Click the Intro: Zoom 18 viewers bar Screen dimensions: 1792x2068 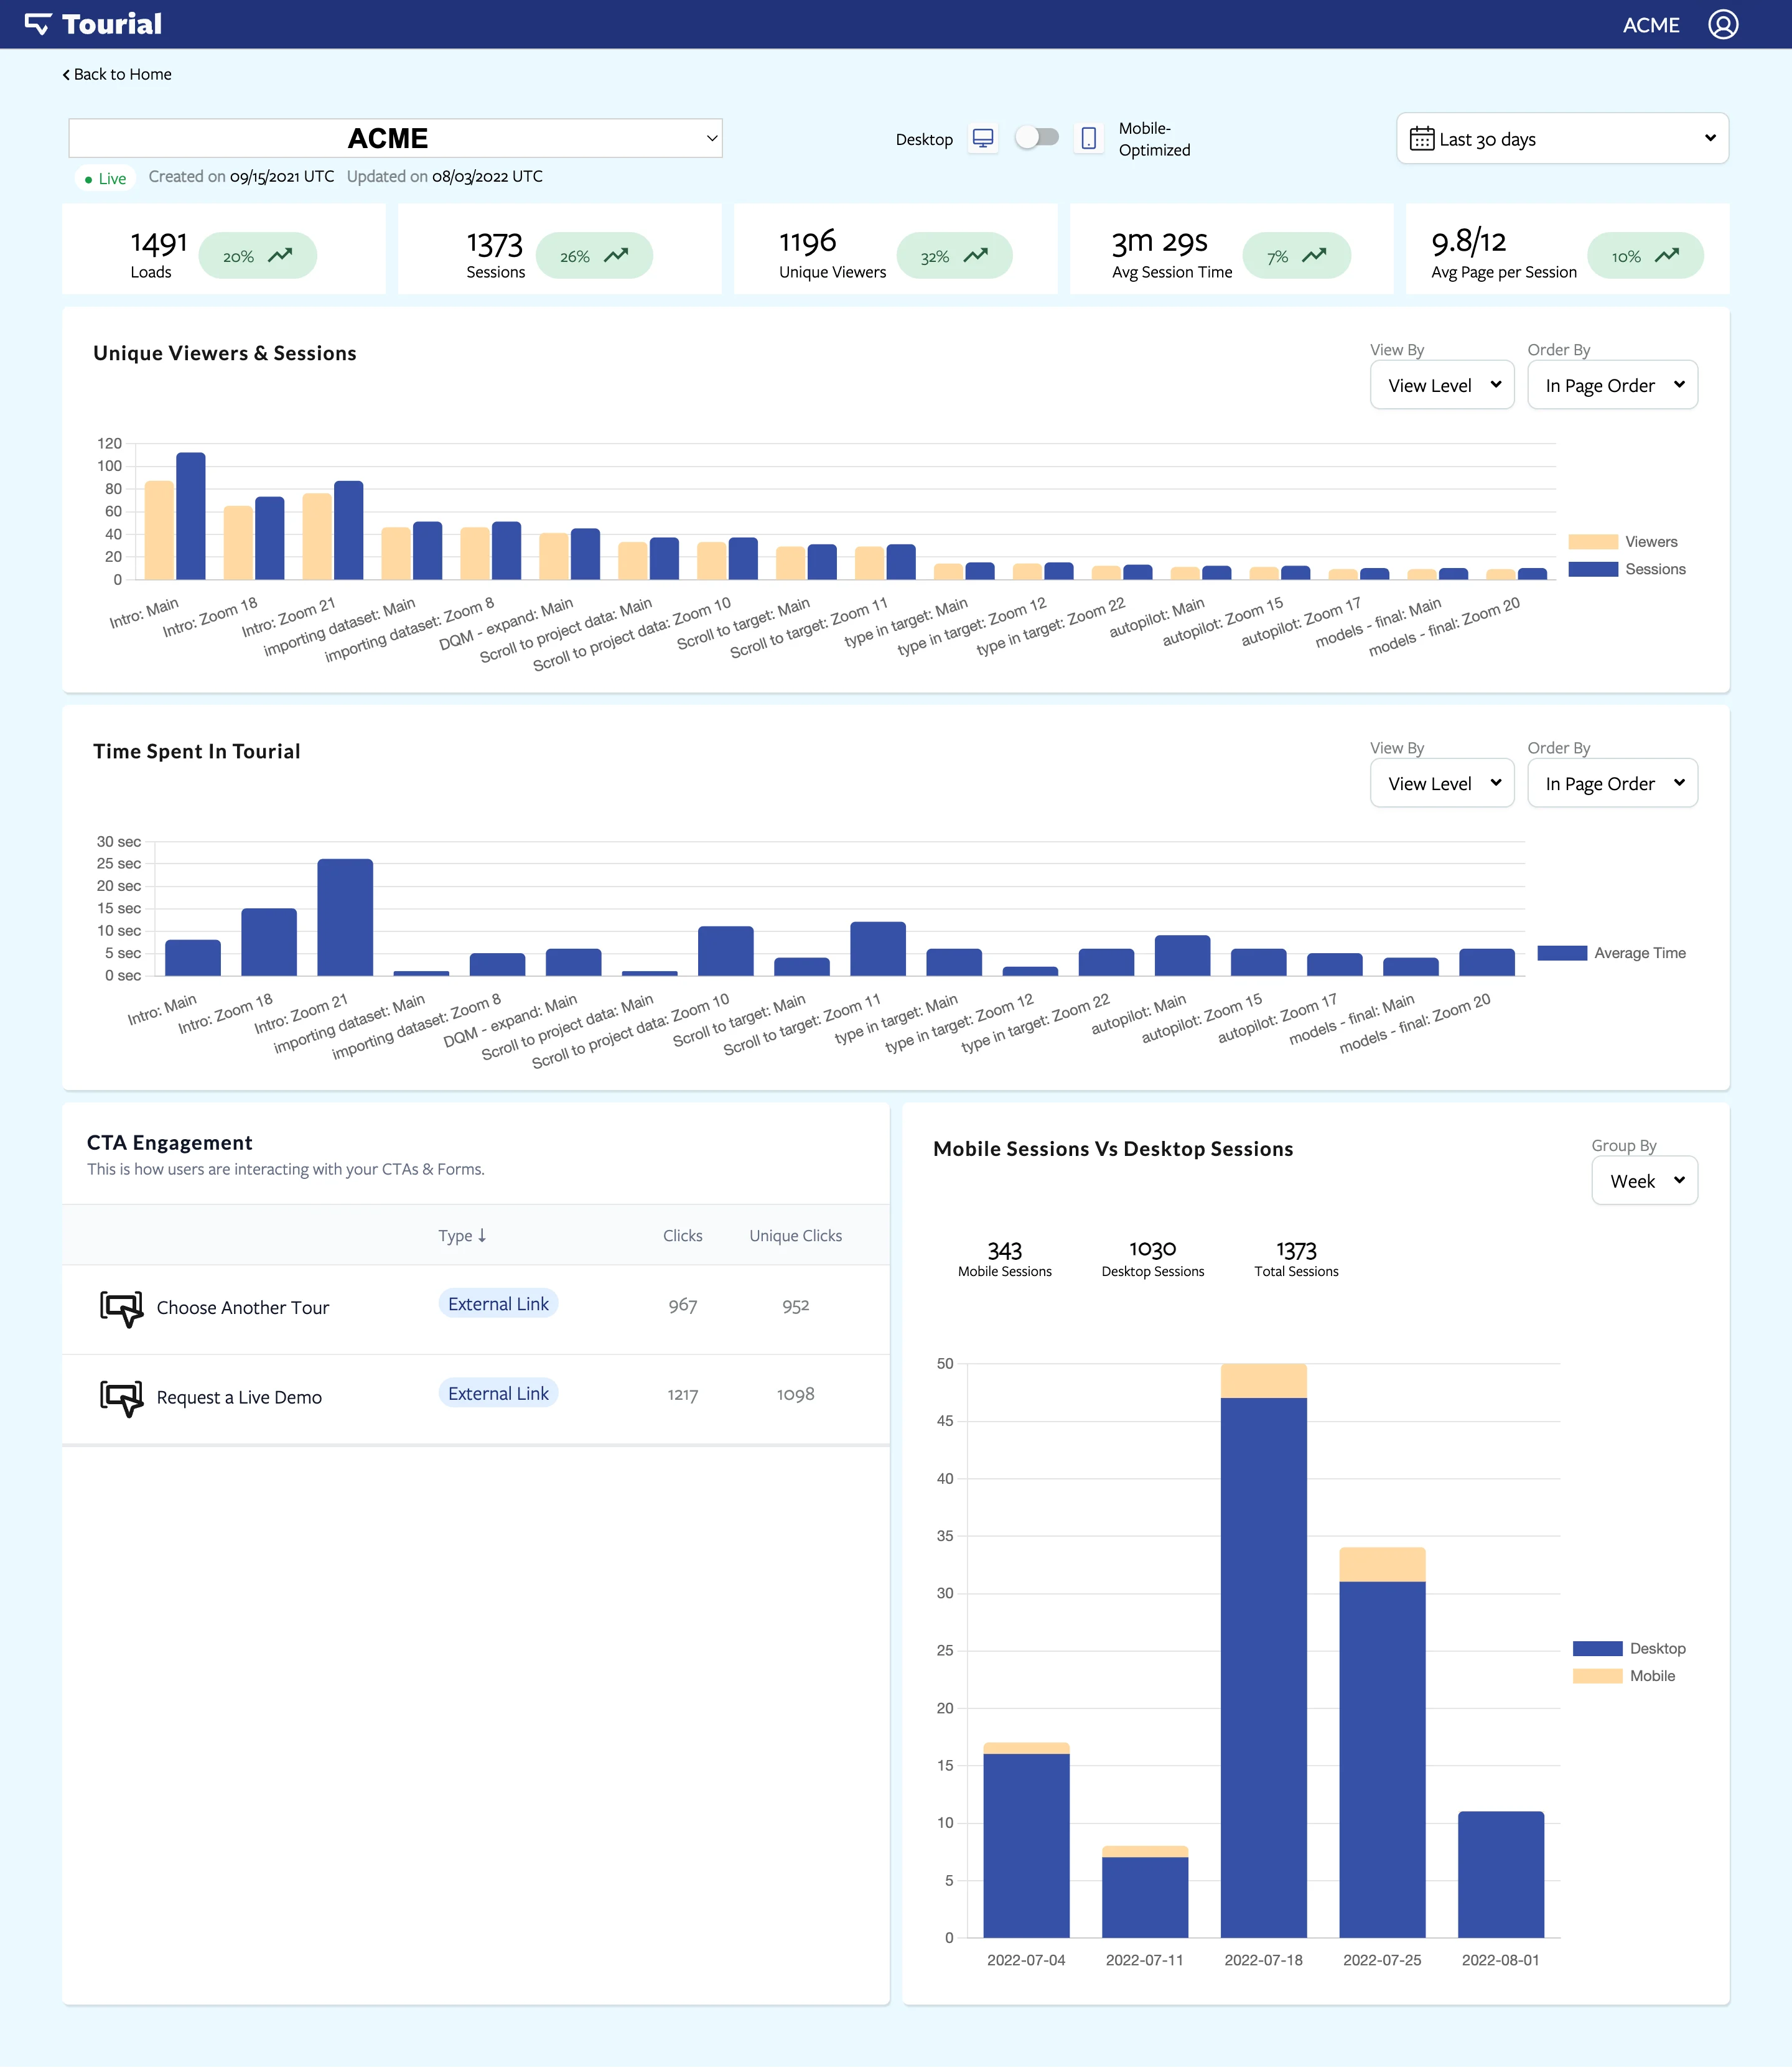[x=238, y=542]
